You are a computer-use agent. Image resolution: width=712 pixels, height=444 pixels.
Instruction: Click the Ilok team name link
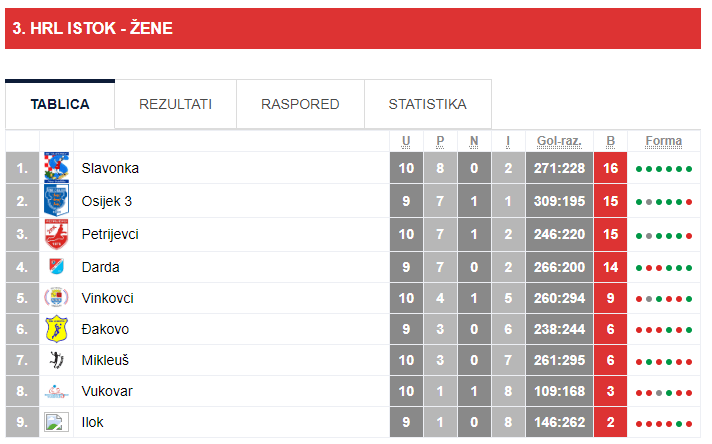click(92, 422)
